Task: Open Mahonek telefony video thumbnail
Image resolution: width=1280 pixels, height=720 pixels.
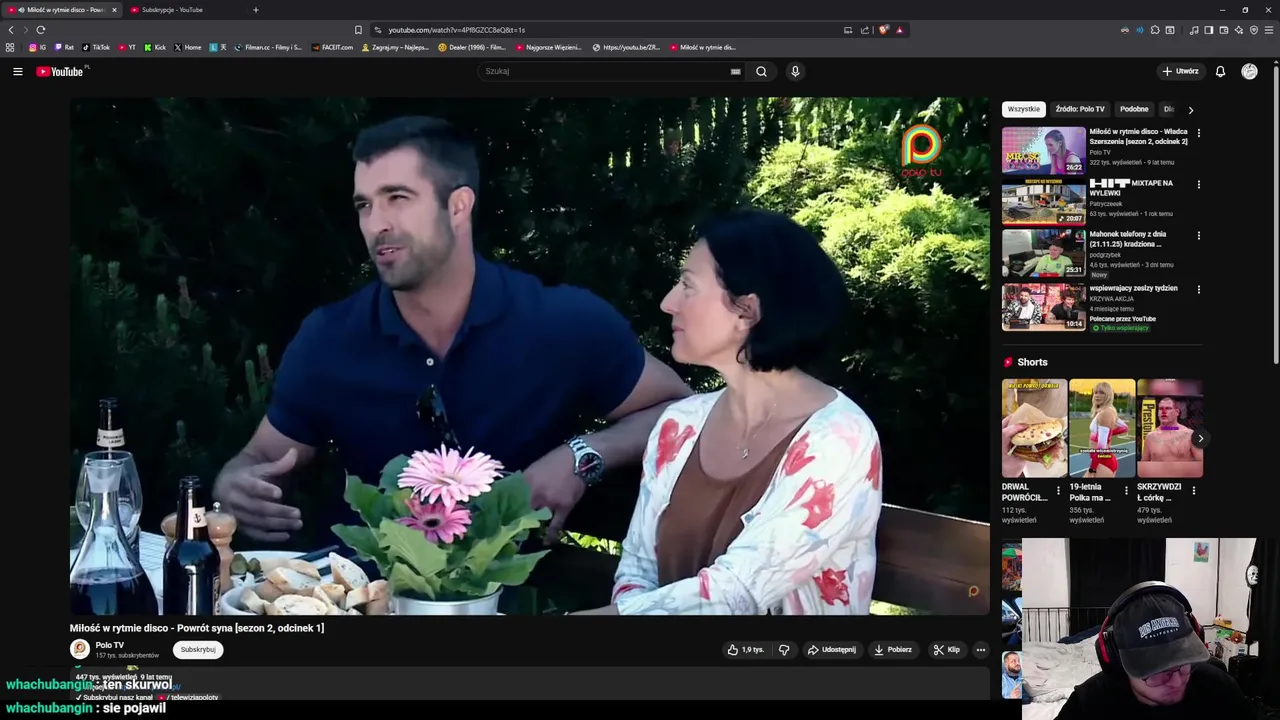Action: click(x=1043, y=253)
